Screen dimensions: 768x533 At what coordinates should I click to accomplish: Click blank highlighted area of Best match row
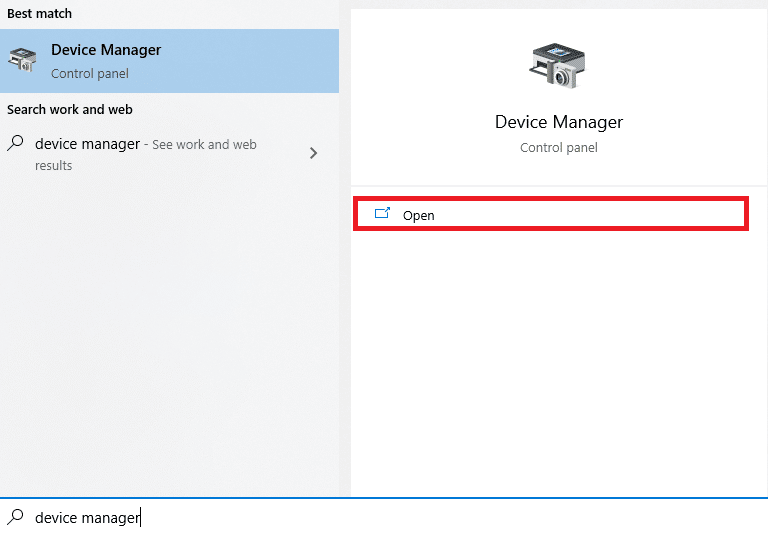tap(250, 60)
